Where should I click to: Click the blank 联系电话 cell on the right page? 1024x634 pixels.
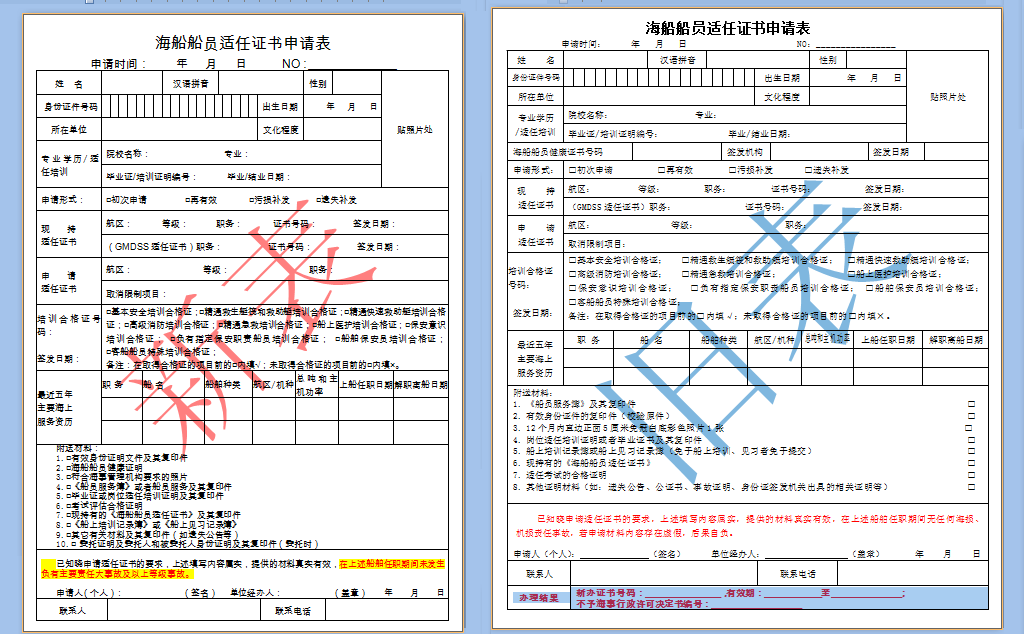coord(912,574)
